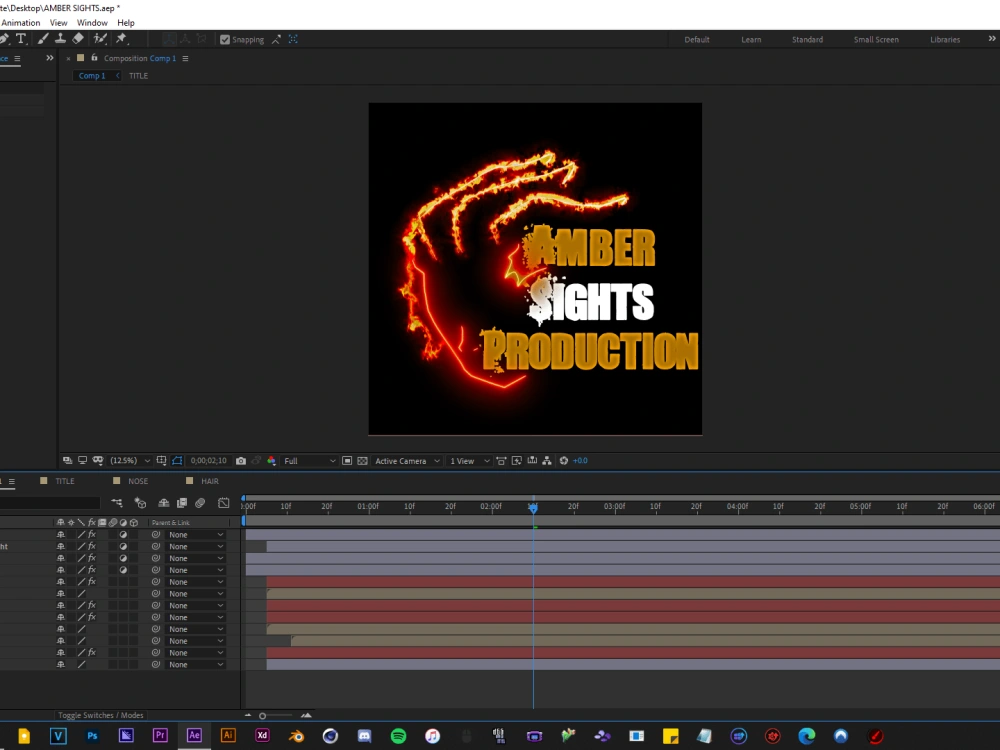1000x750 pixels.
Task: Click Comp 1 in the breadcrumb navigator
Action: (92, 75)
